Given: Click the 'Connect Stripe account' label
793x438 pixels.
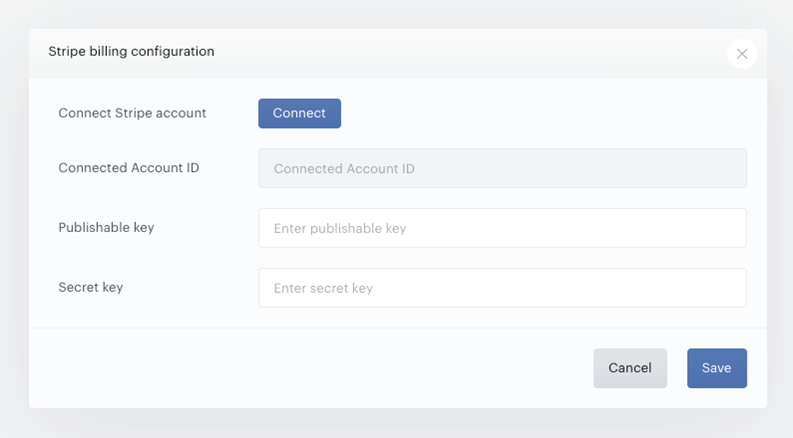Looking at the screenshot, I should coord(133,113).
